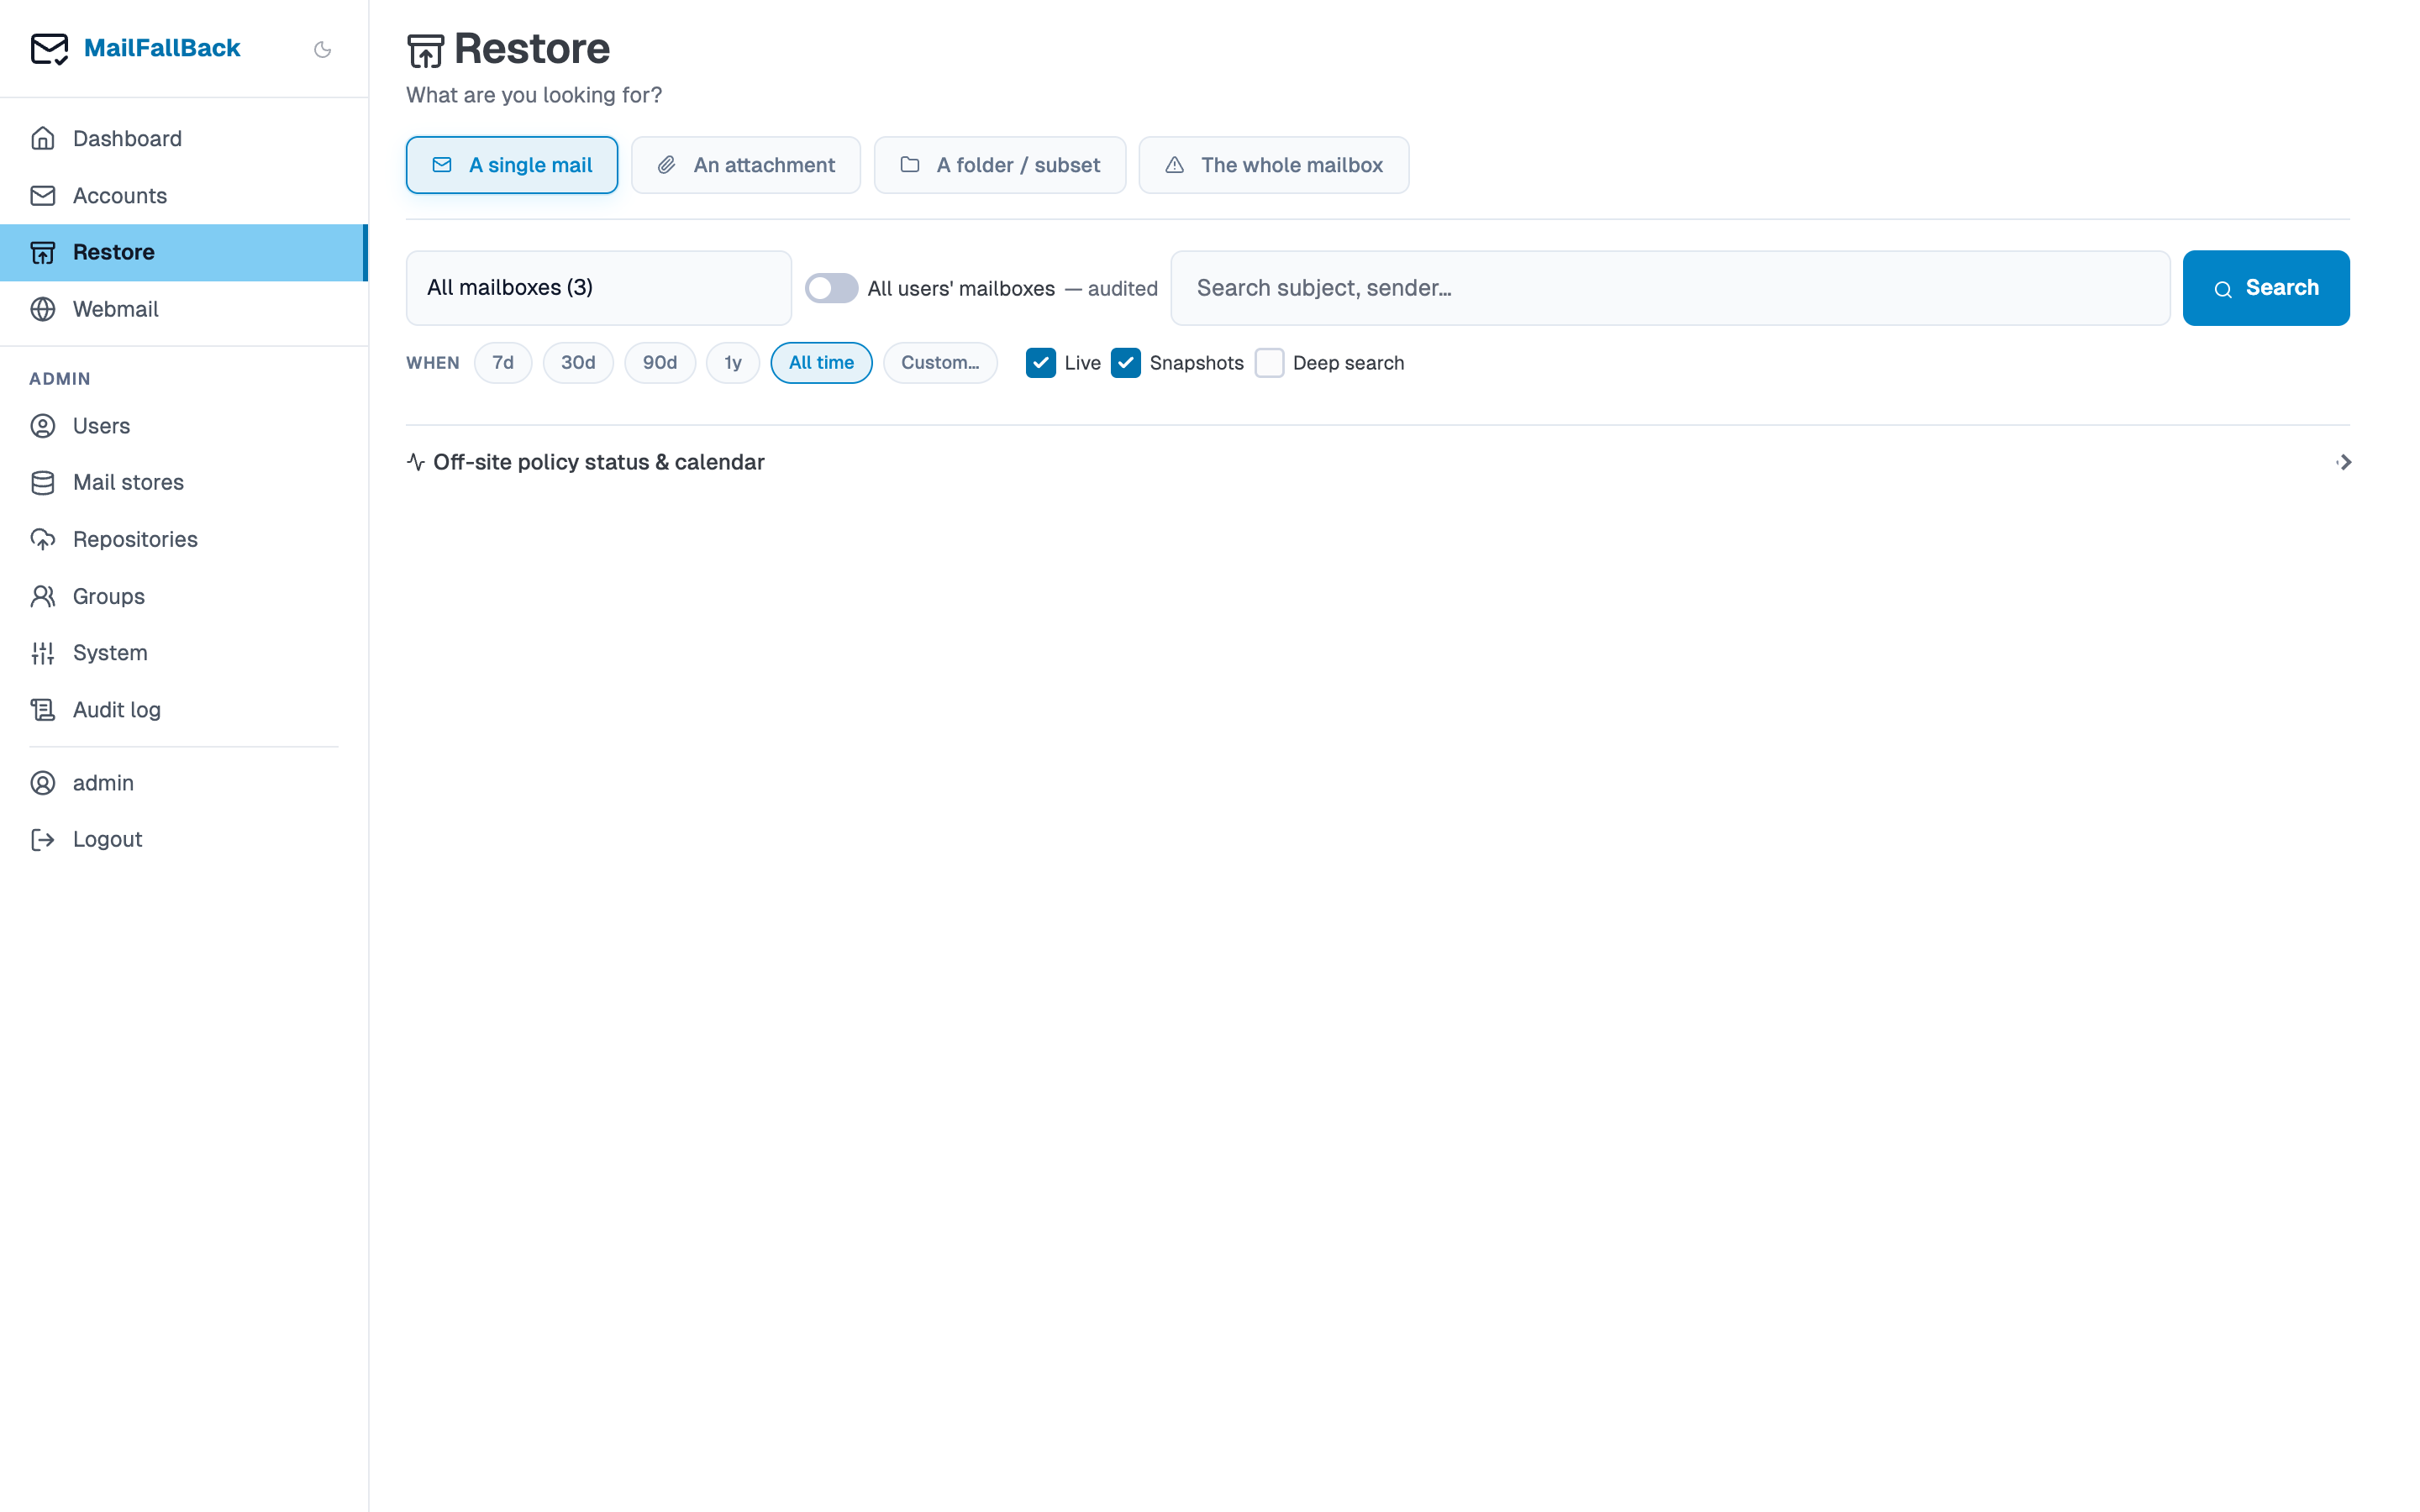Select the A single mail option
This screenshot has width=2420, height=1512.
[x=512, y=165]
